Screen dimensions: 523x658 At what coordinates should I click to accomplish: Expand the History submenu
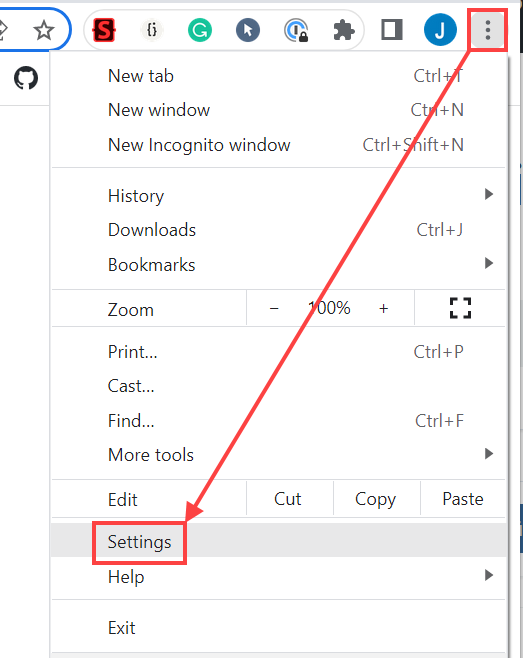click(279, 196)
